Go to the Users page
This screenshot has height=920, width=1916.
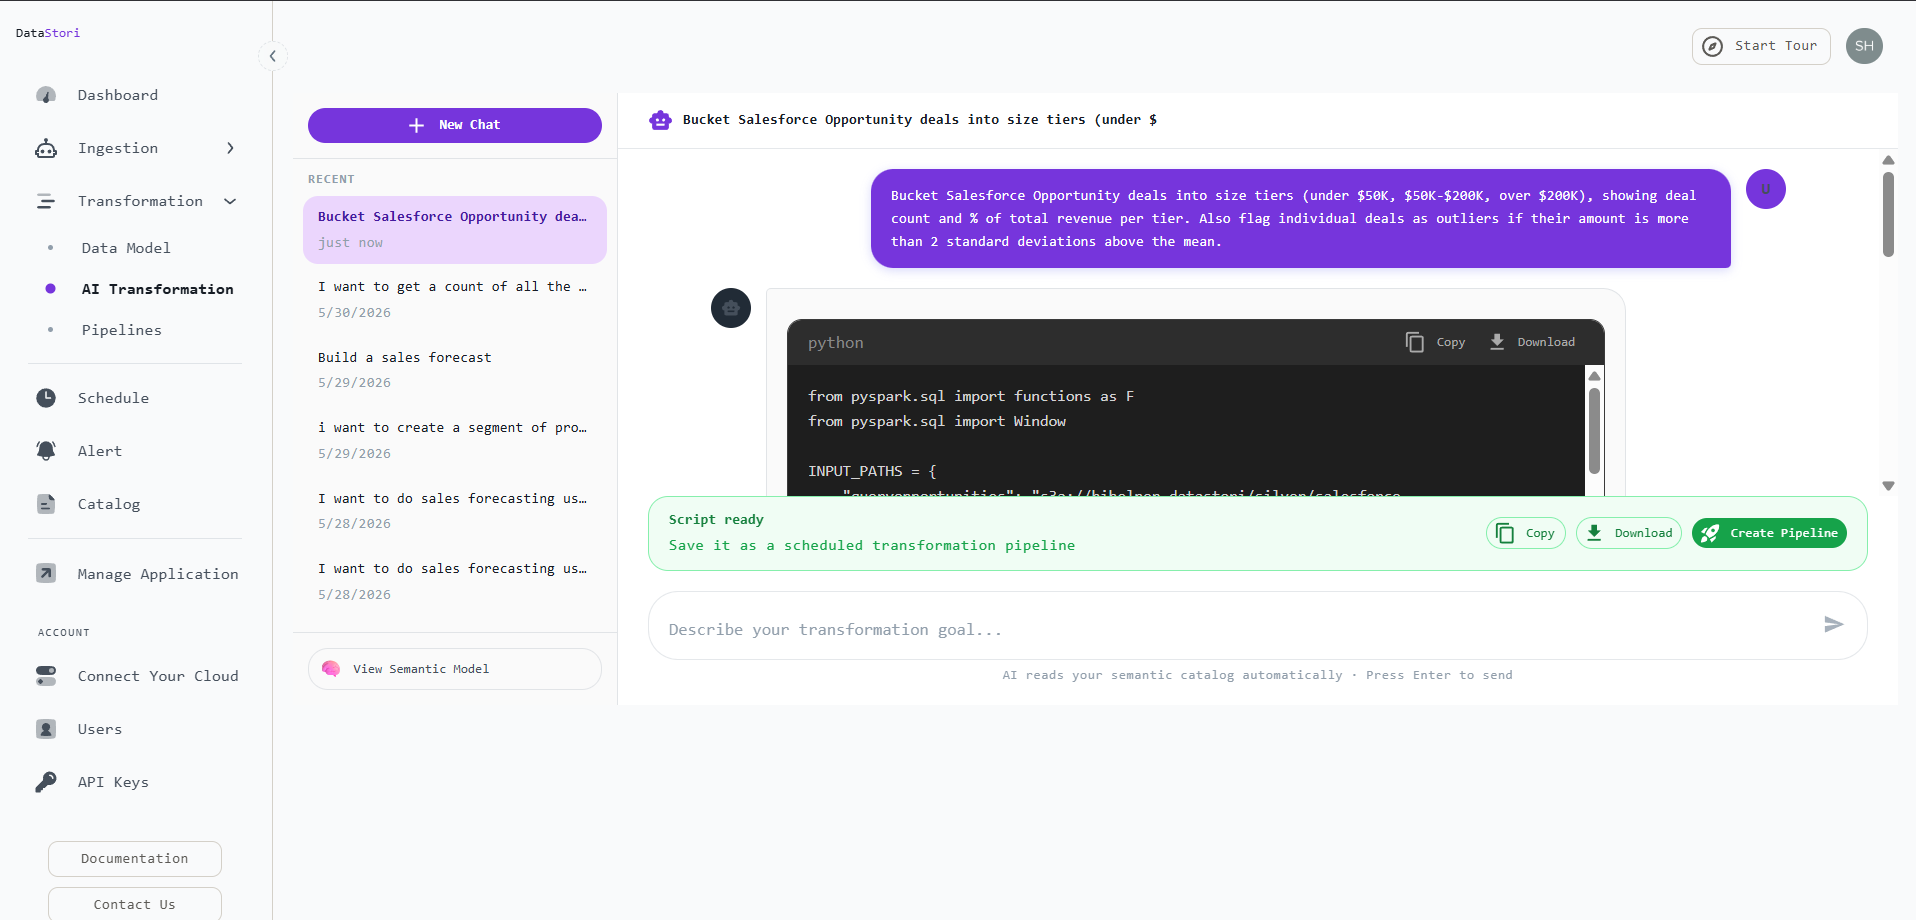coord(100,729)
